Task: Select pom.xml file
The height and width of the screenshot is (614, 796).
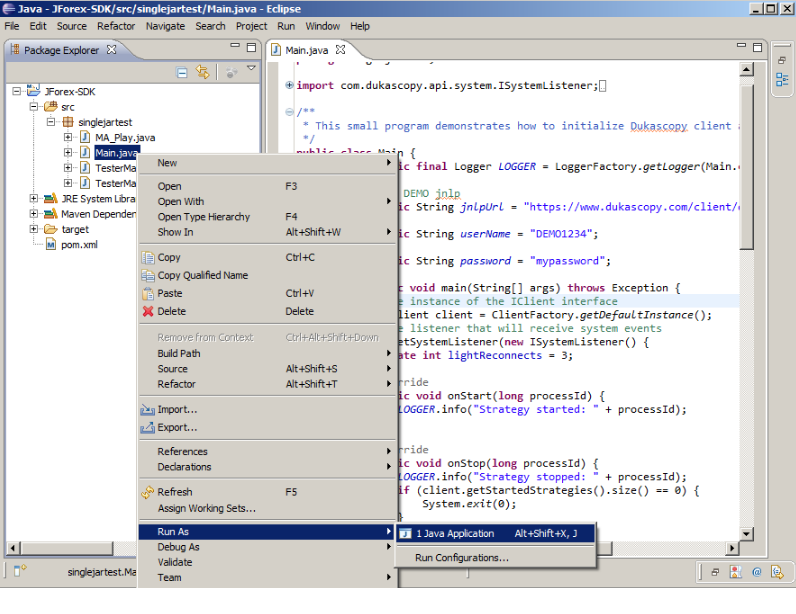Action: tap(79, 245)
